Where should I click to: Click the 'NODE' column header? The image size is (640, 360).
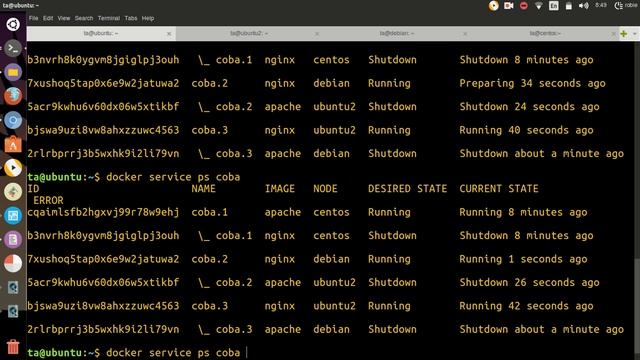coord(325,189)
